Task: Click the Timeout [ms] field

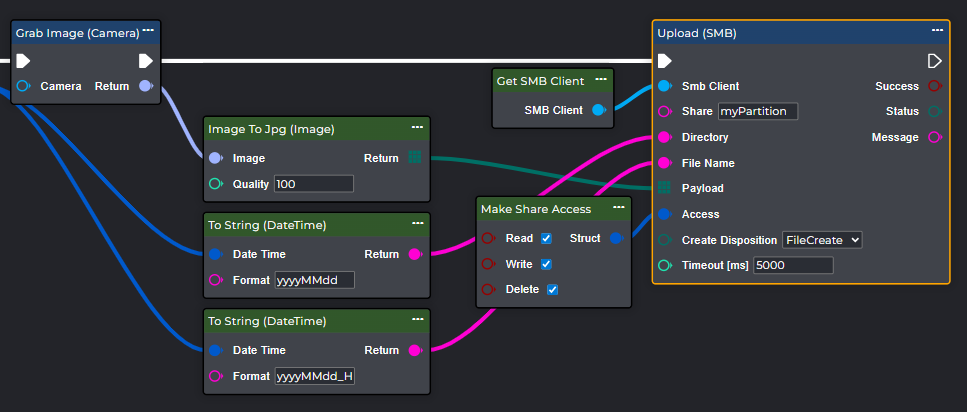Action: pos(792,265)
